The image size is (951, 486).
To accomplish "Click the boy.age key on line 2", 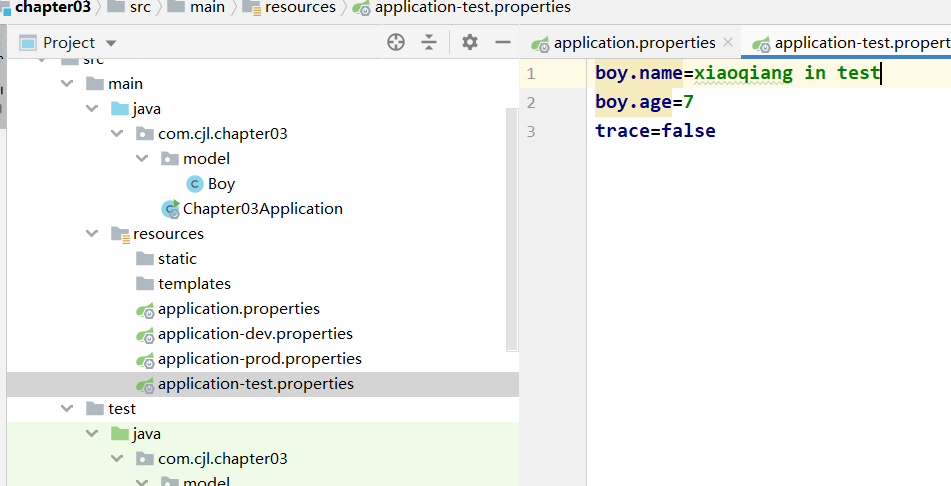I will coord(633,102).
